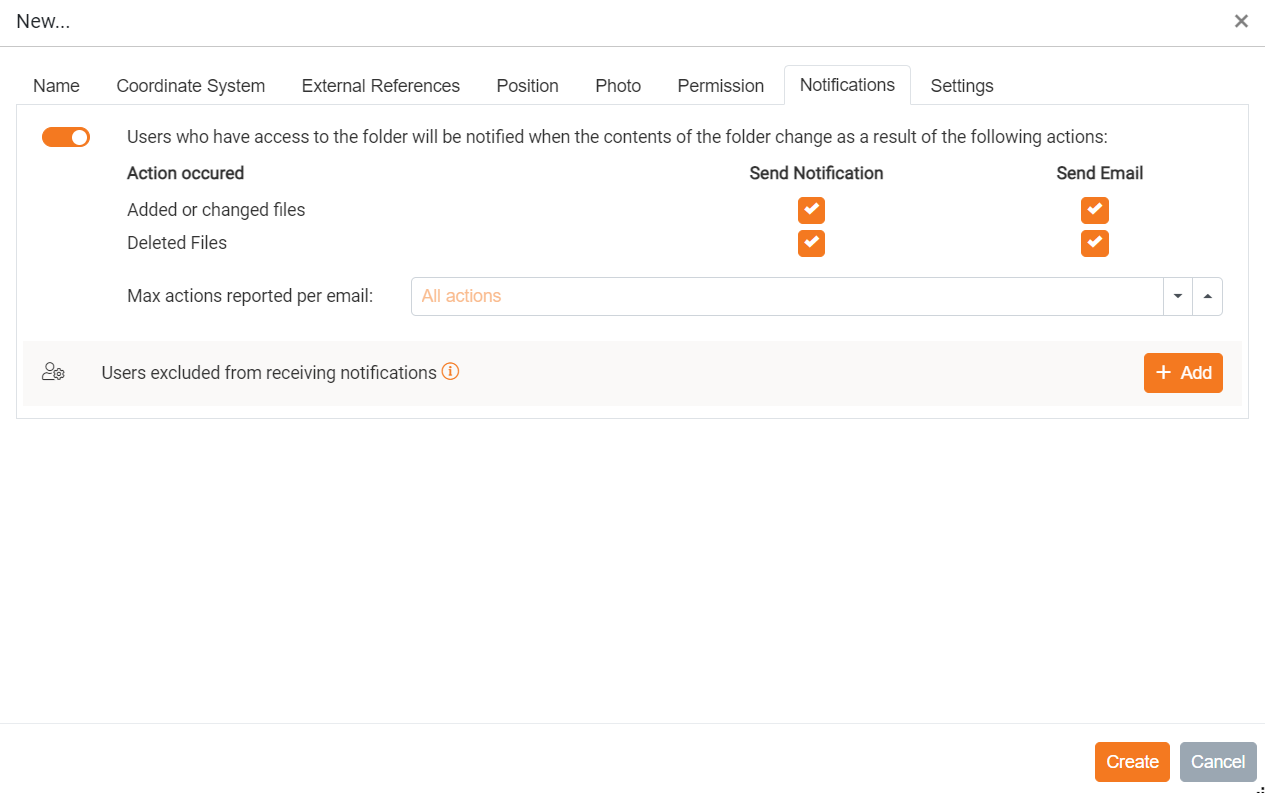Uncheck Send Notification for Deleted Files
The width and height of the screenshot is (1265, 793).
click(811, 243)
